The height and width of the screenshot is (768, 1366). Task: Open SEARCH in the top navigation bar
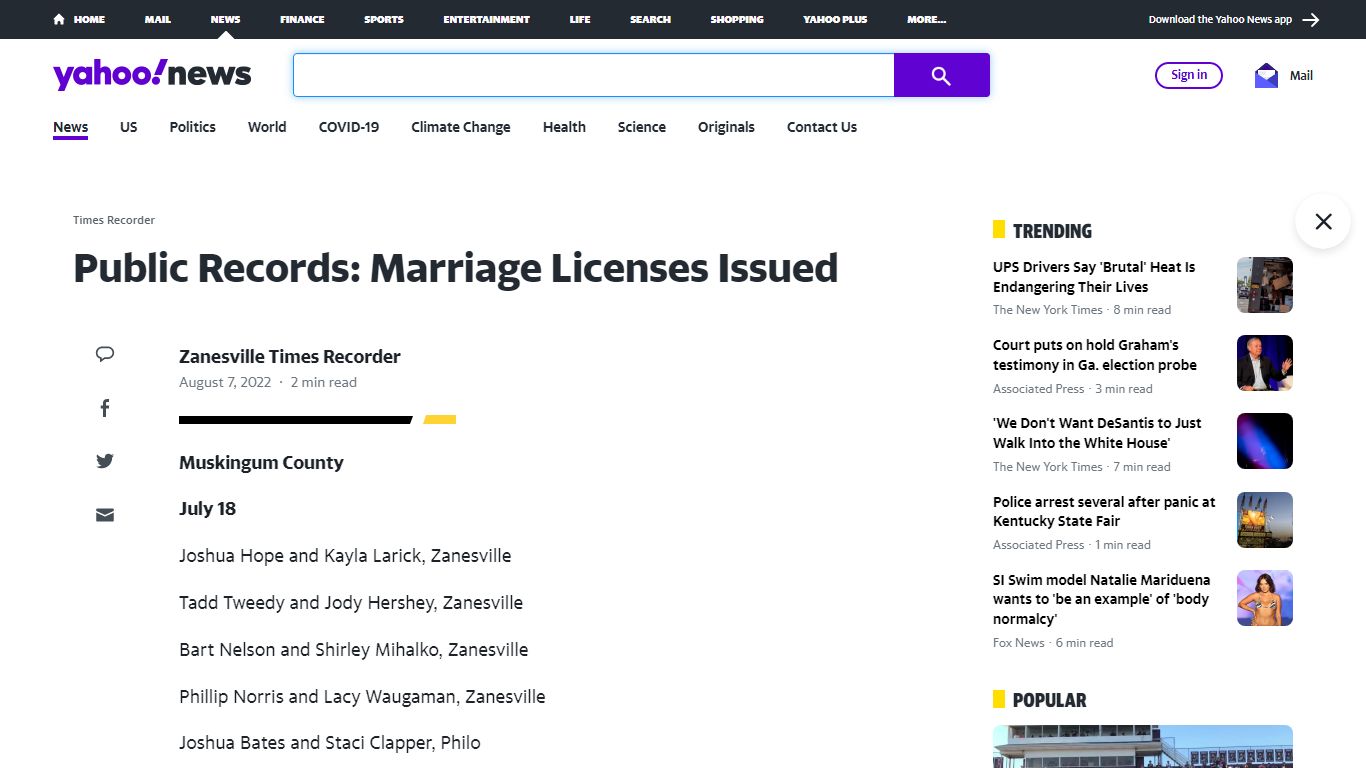pyautogui.click(x=650, y=19)
